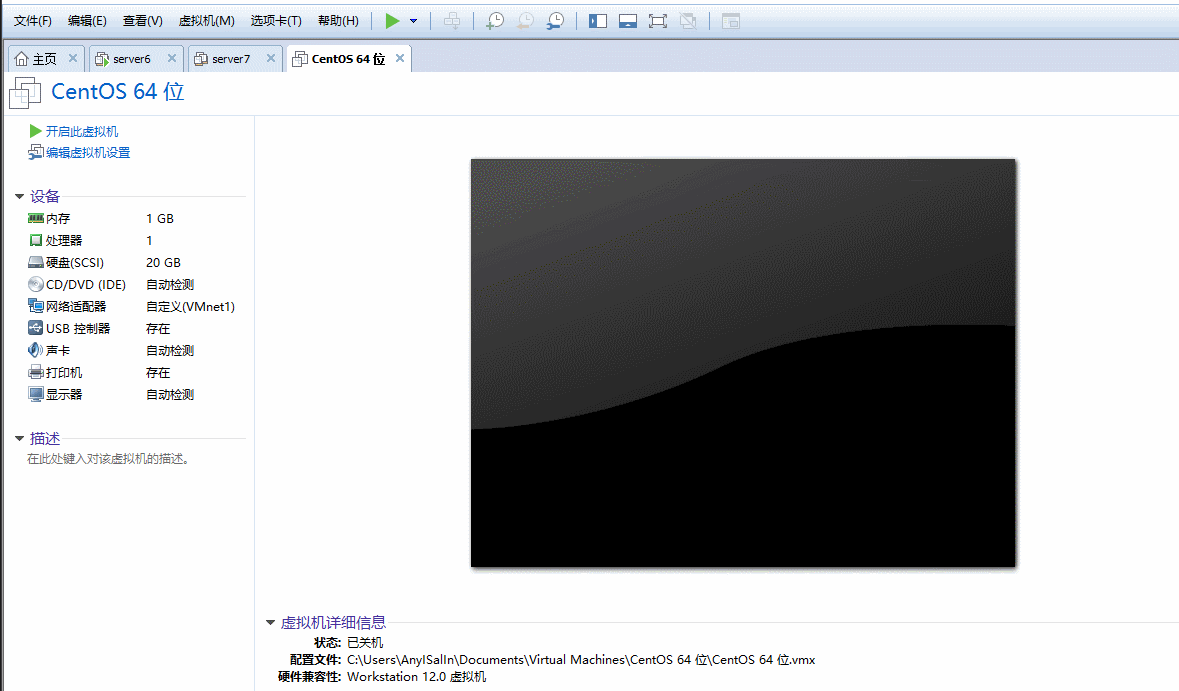Image resolution: width=1179 pixels, height=691 pixels.
Task: Open the 选项卡(T) menu
Action: point(276,21)
